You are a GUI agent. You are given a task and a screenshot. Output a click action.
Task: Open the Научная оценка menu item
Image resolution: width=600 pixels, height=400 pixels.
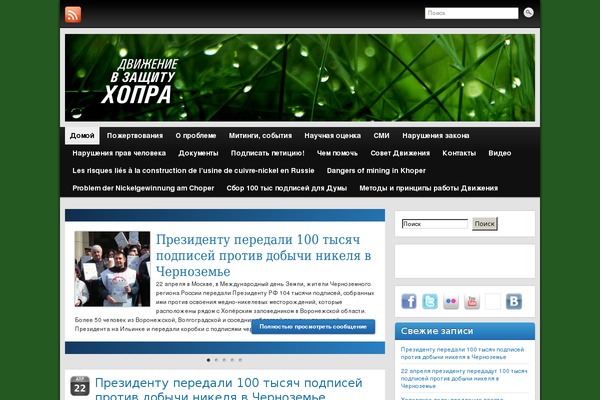coord(333,136)
